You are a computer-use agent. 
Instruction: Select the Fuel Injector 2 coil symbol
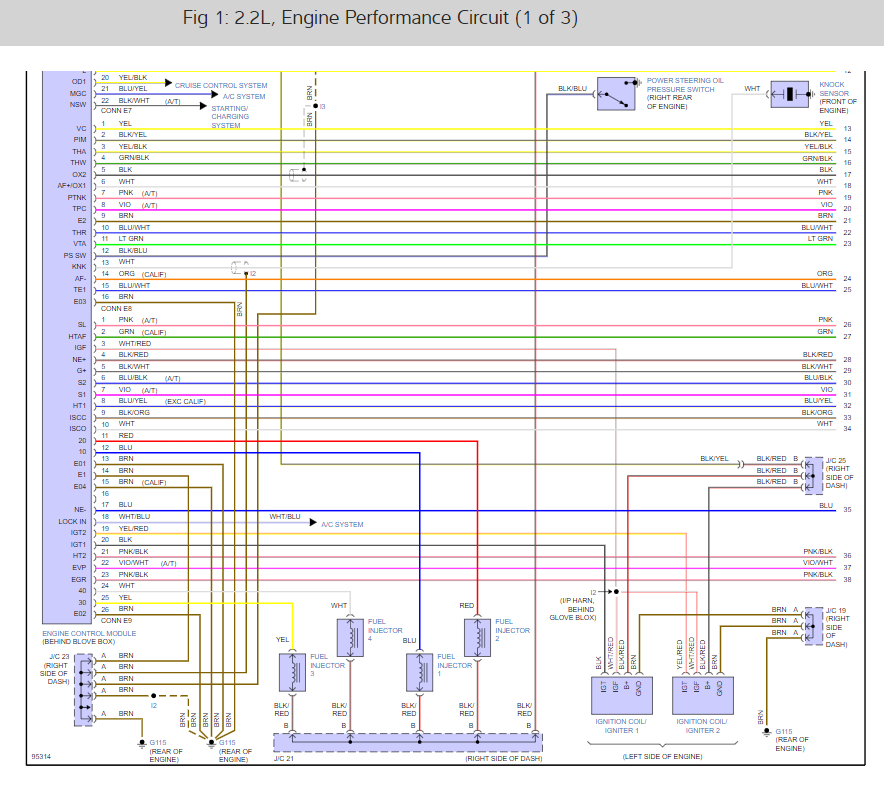coord(478,638)
